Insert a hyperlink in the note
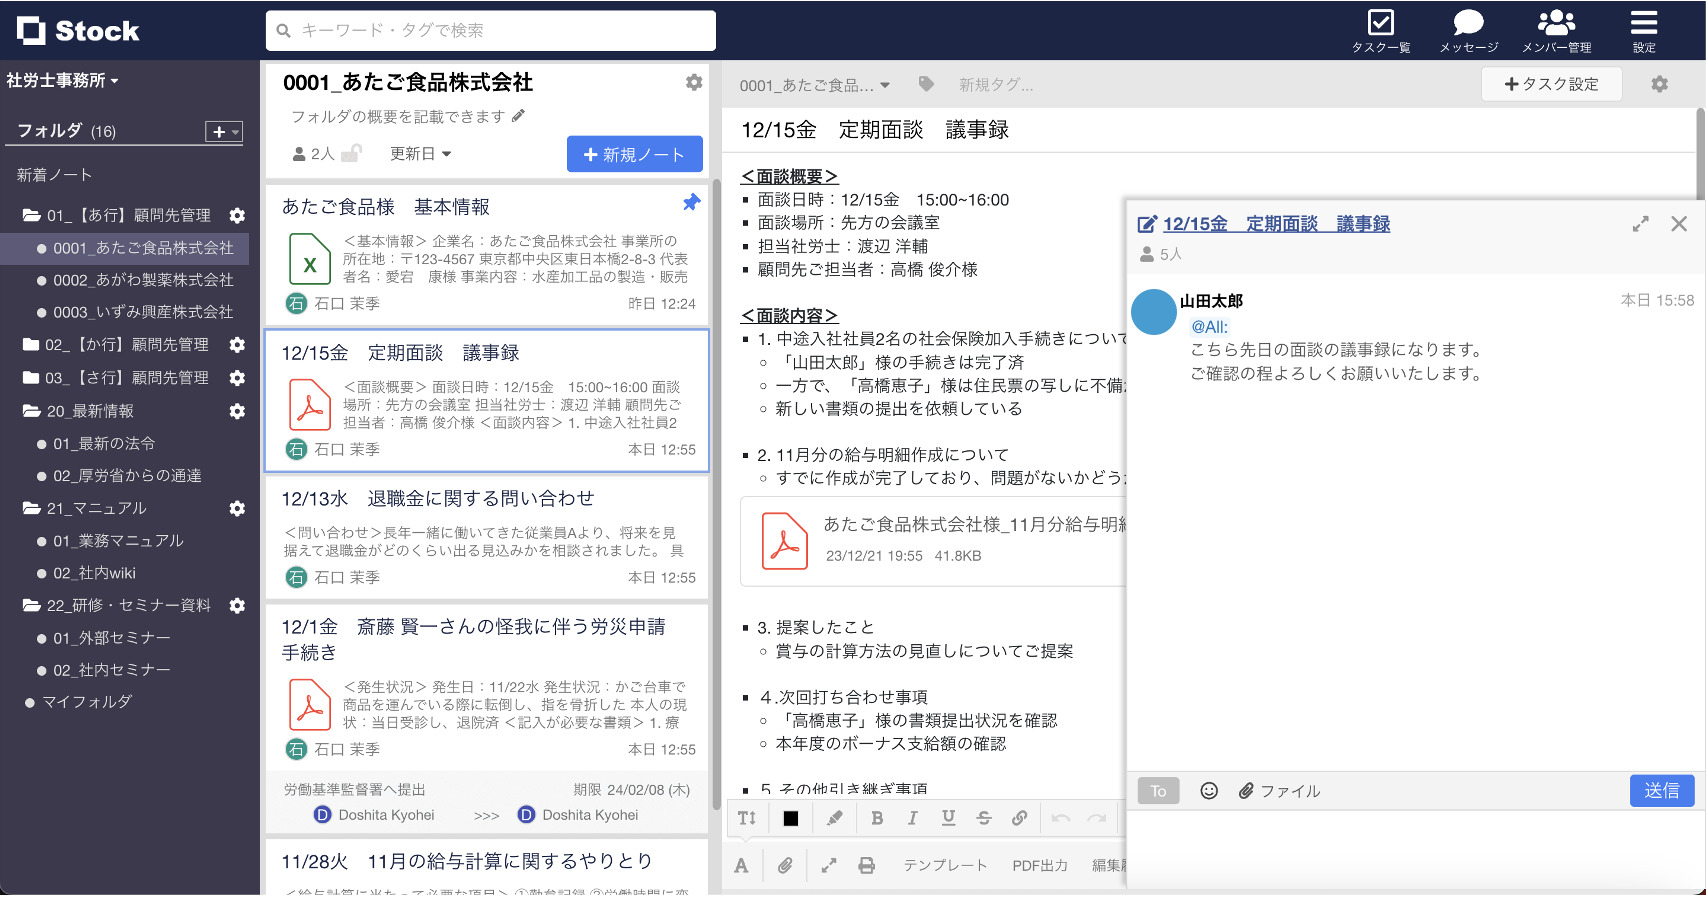Viewport: 1706px width, 898px height. click(1019, 818)
